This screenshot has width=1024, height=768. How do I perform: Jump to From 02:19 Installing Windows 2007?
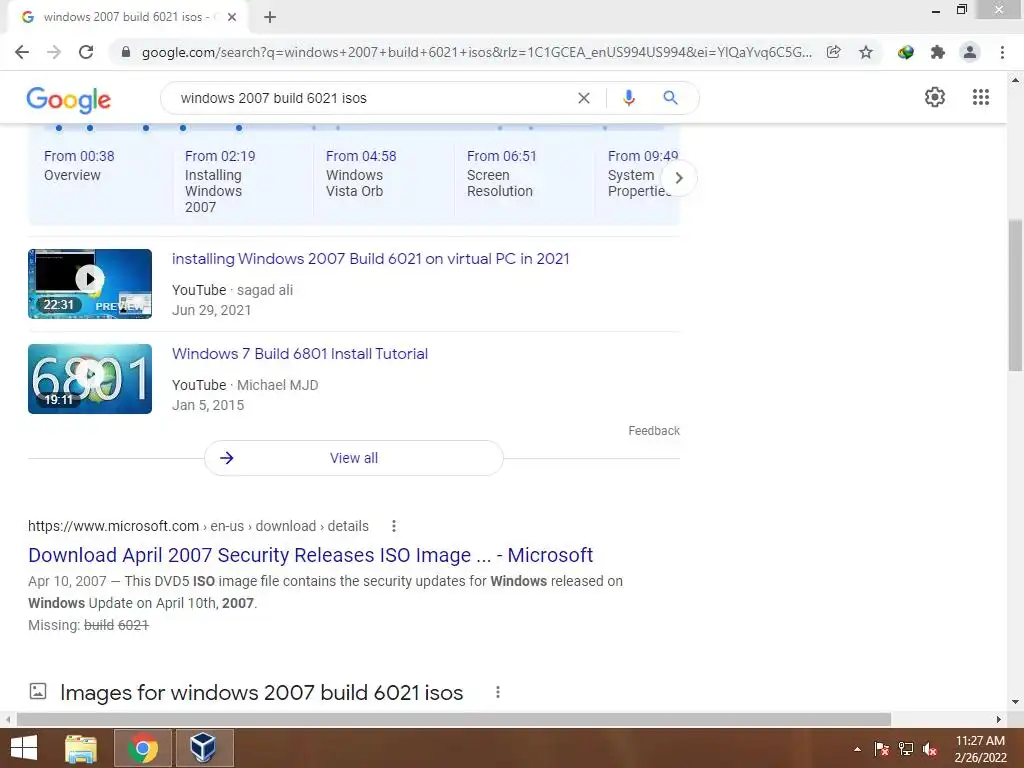[x=219, y=181]
